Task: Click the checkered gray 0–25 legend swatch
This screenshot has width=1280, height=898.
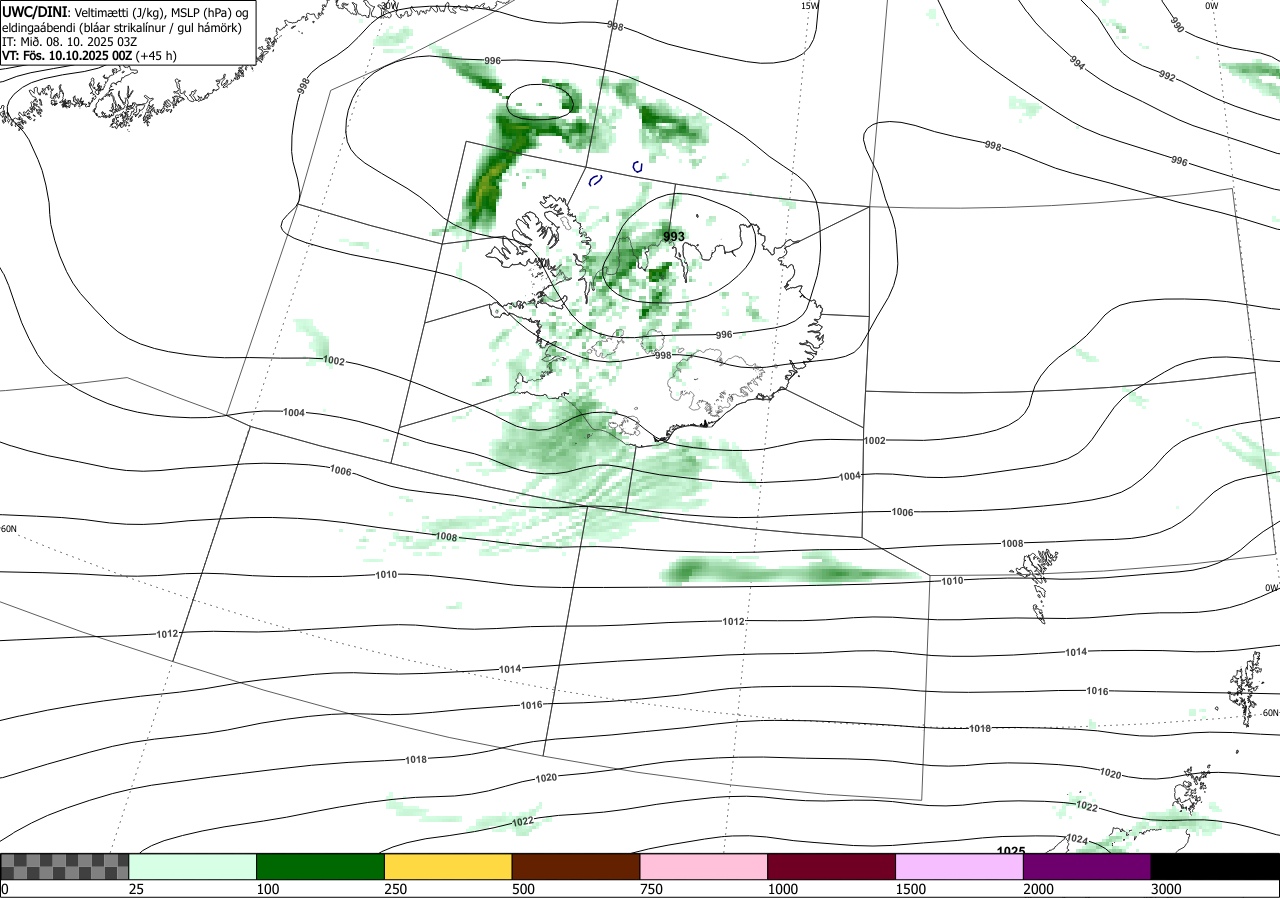Action: click(x=65, y=866)
